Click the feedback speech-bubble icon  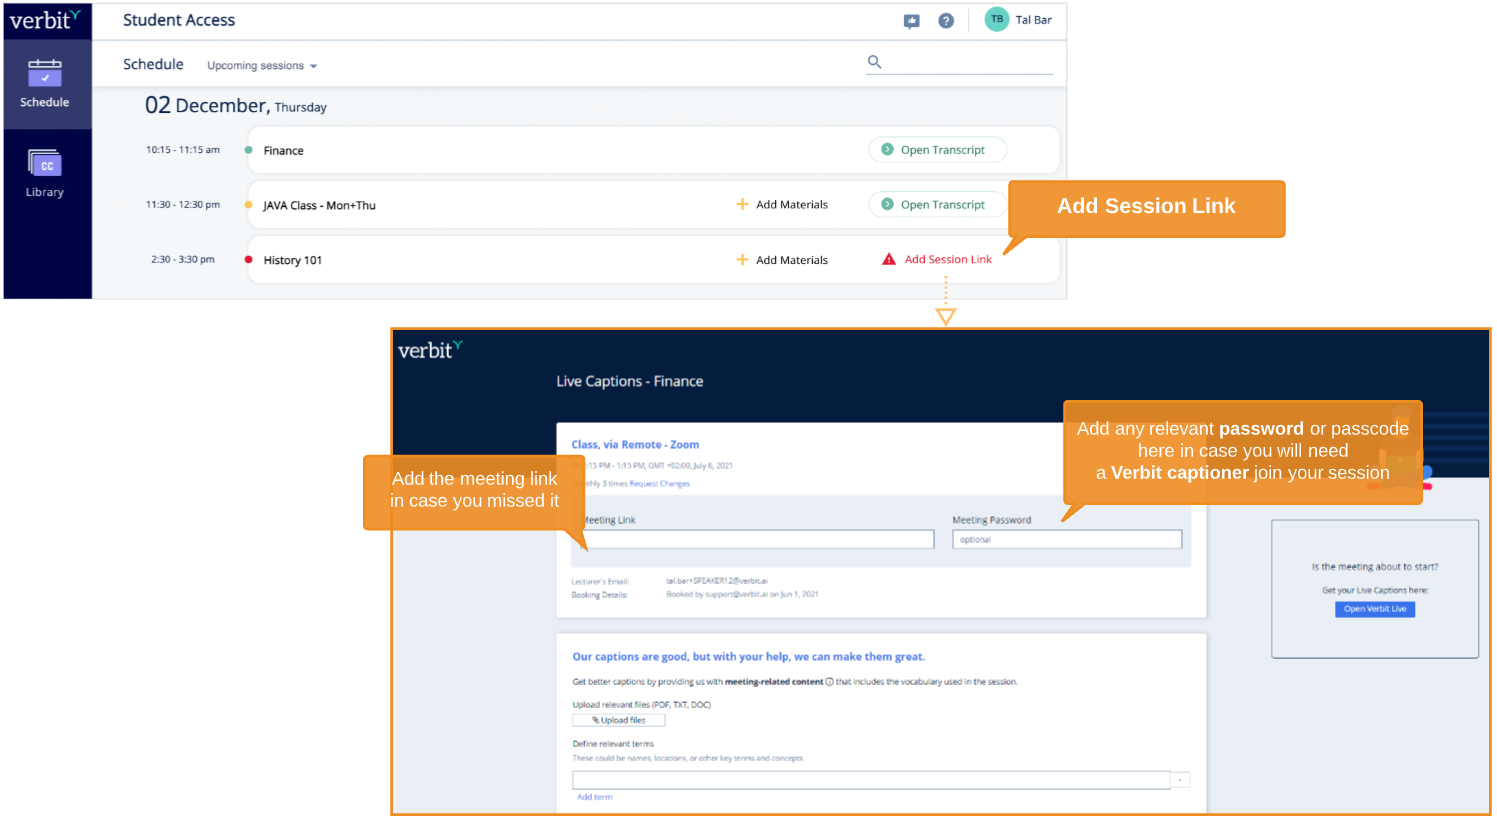pos(911,20)
